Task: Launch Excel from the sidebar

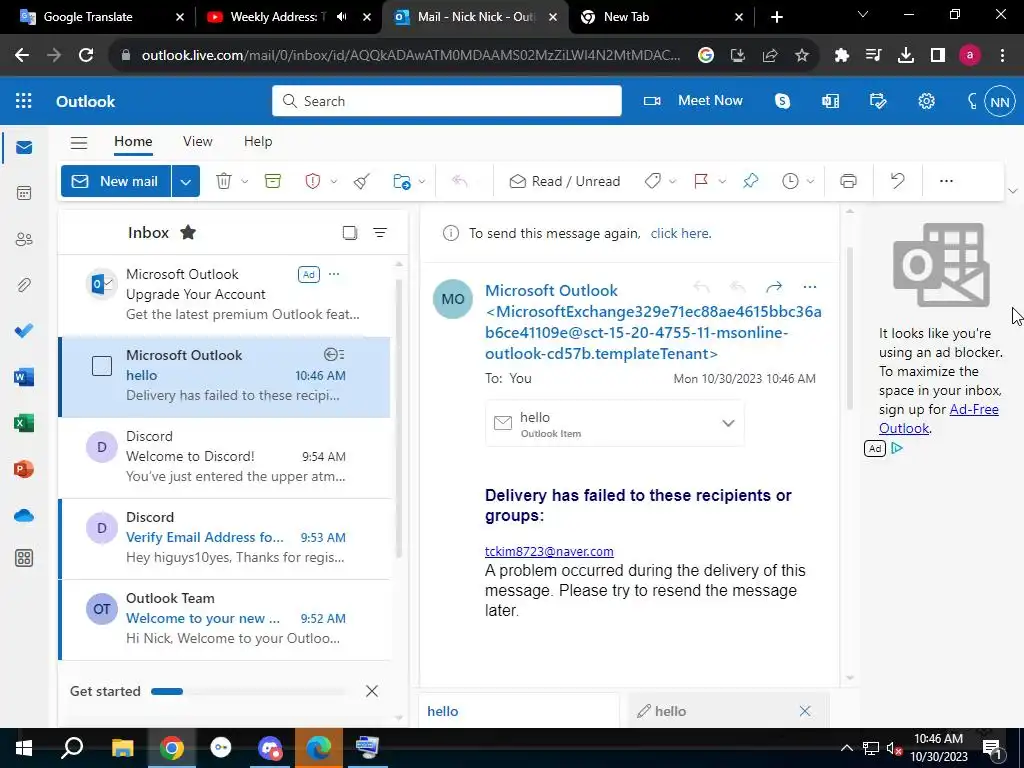Action: click(x=24, y=423)
